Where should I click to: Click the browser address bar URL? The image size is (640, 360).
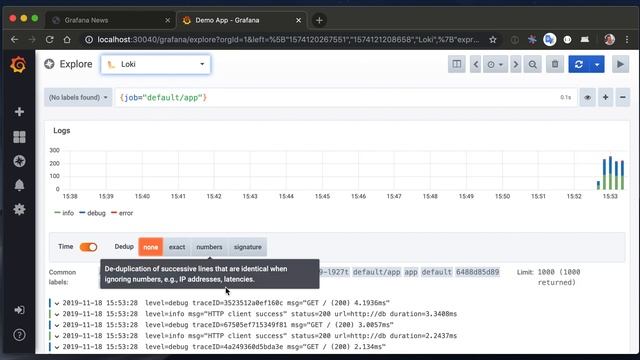(288, 40)
